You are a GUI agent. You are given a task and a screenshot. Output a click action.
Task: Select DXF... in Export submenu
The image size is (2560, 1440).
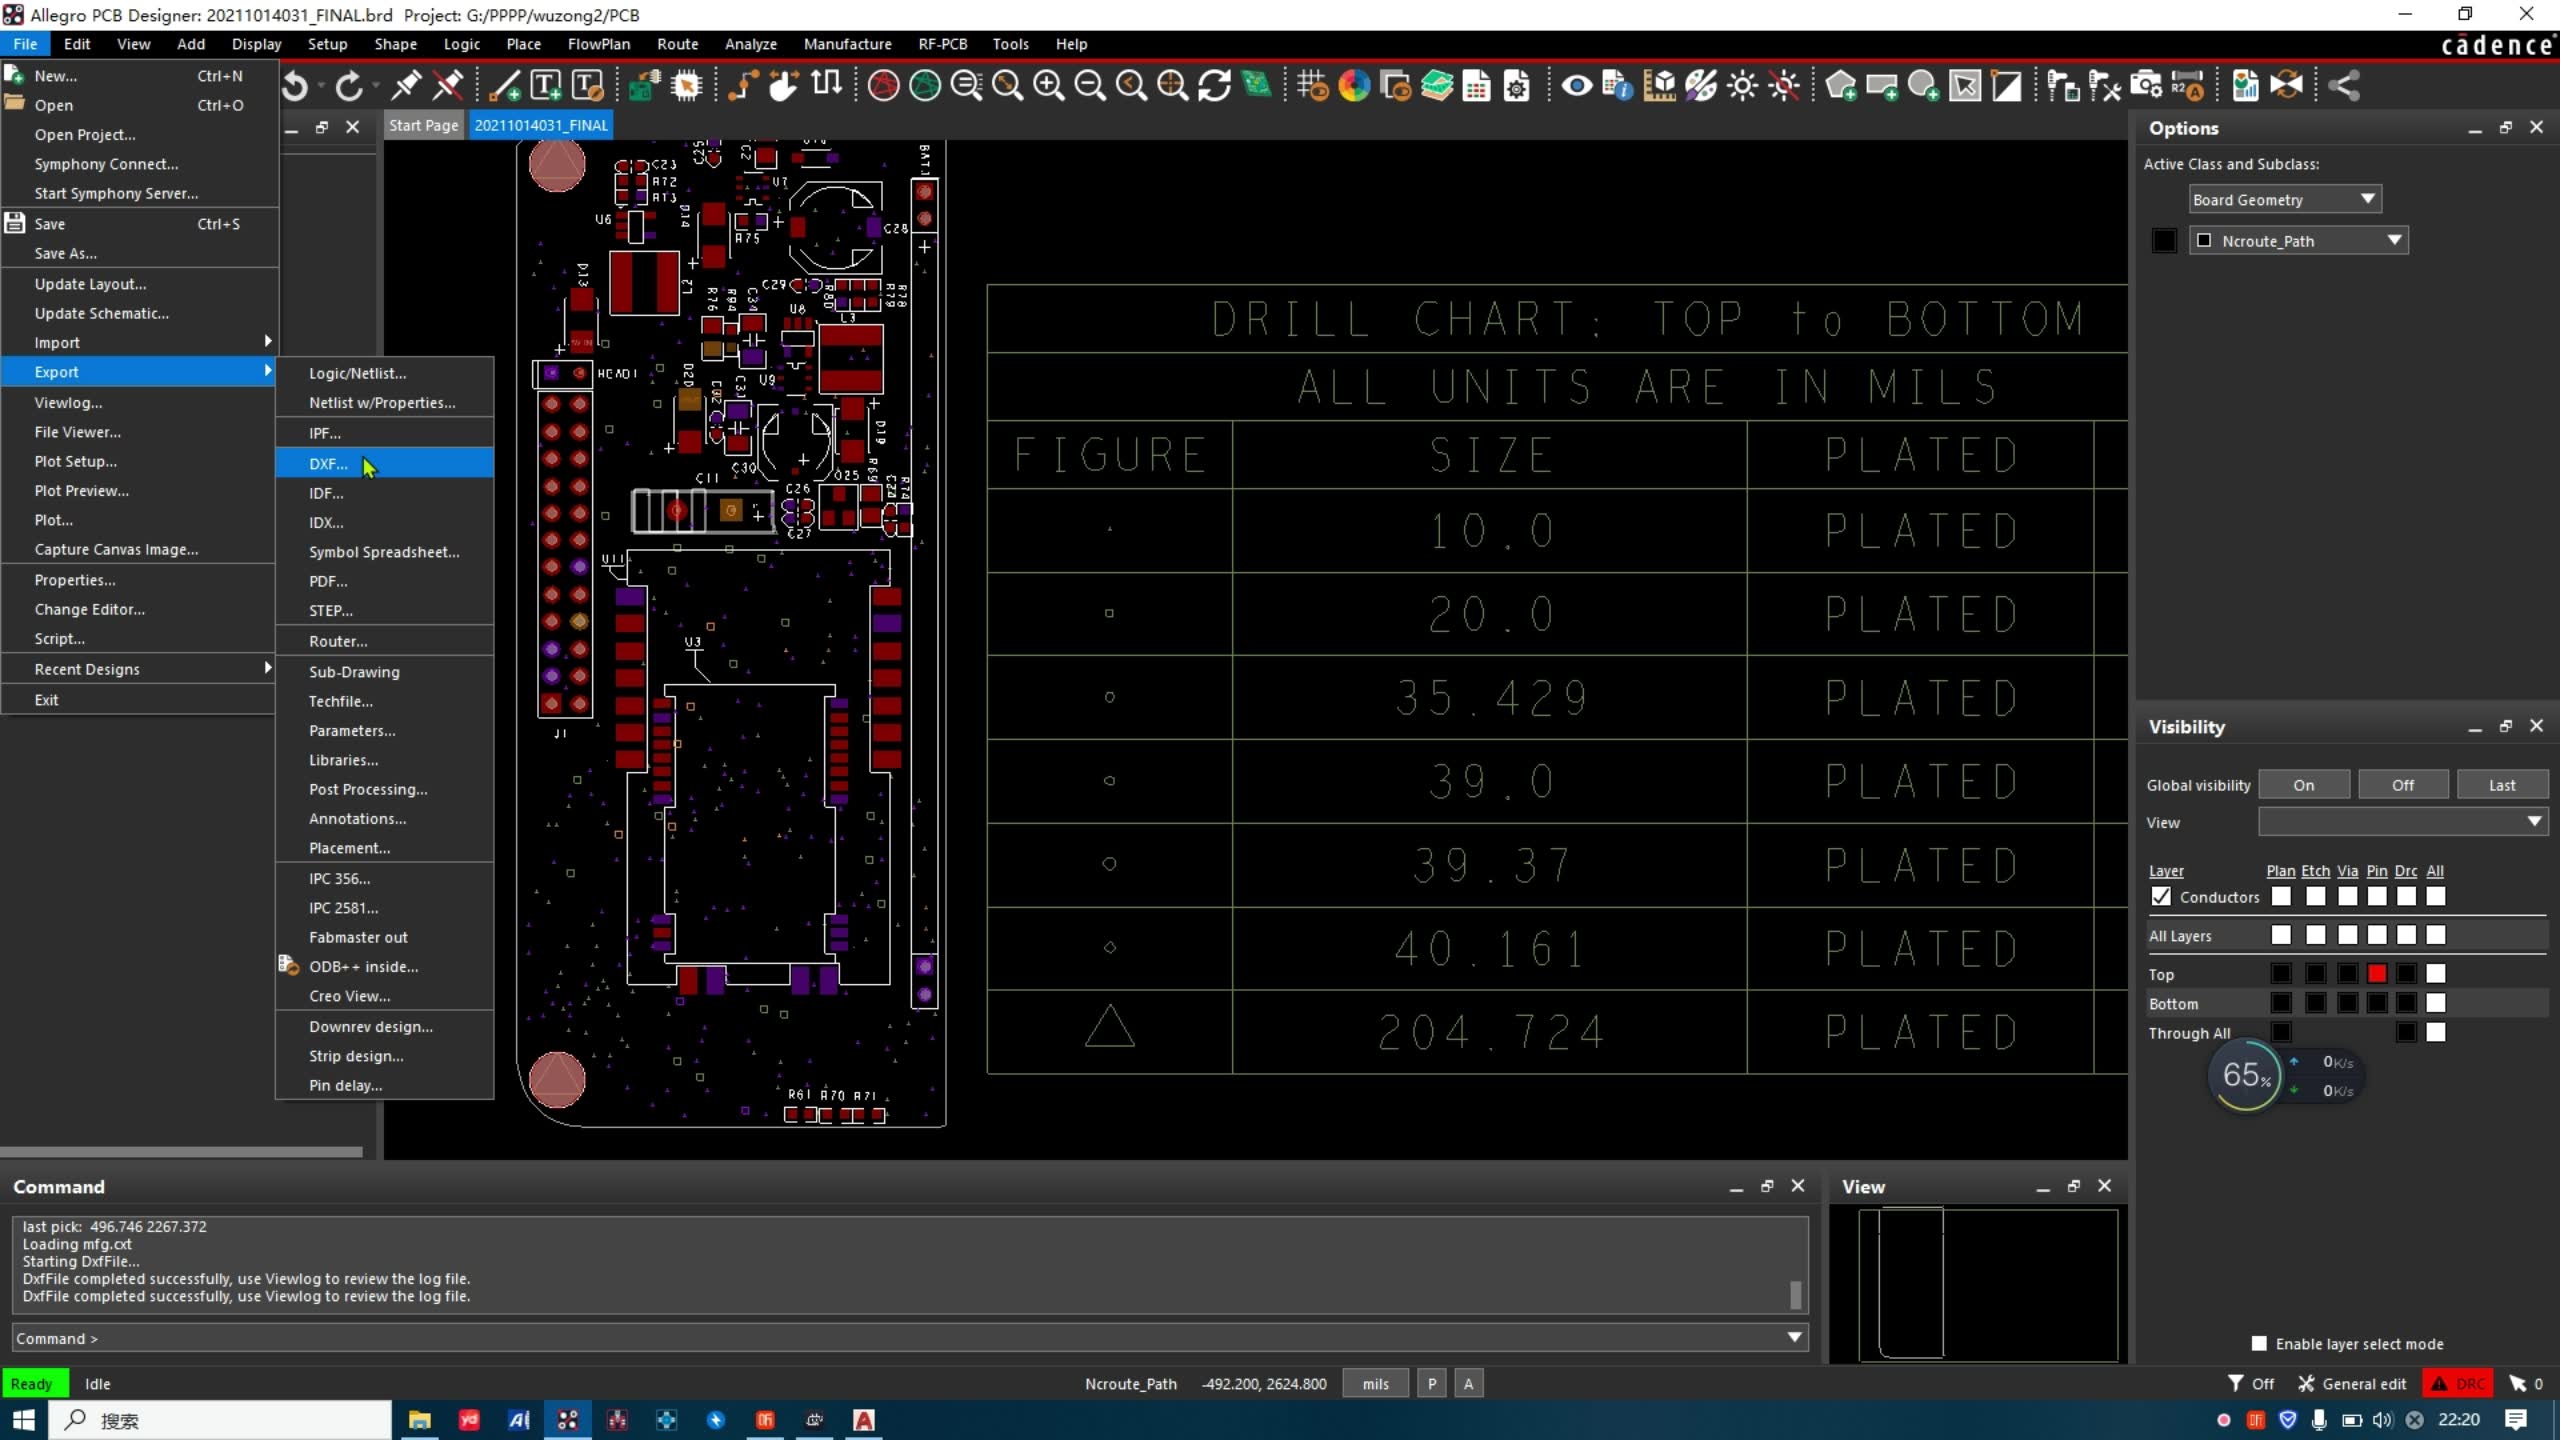pos(329,464)
